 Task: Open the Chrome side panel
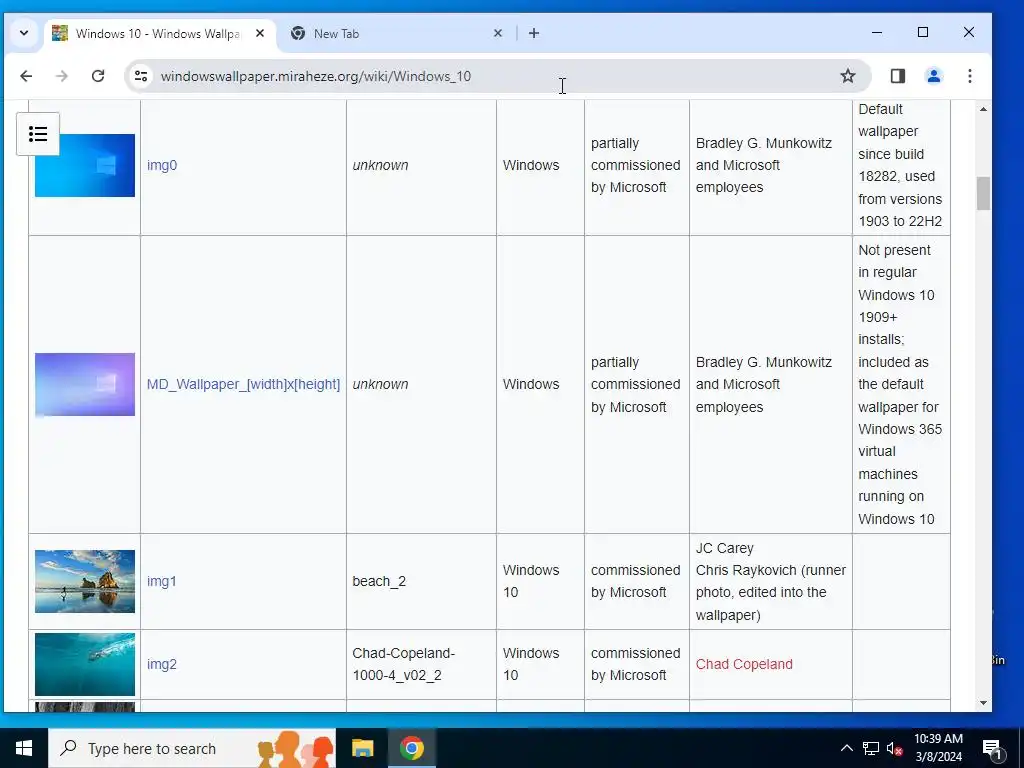pyautogui.click(x=898, y=76)
